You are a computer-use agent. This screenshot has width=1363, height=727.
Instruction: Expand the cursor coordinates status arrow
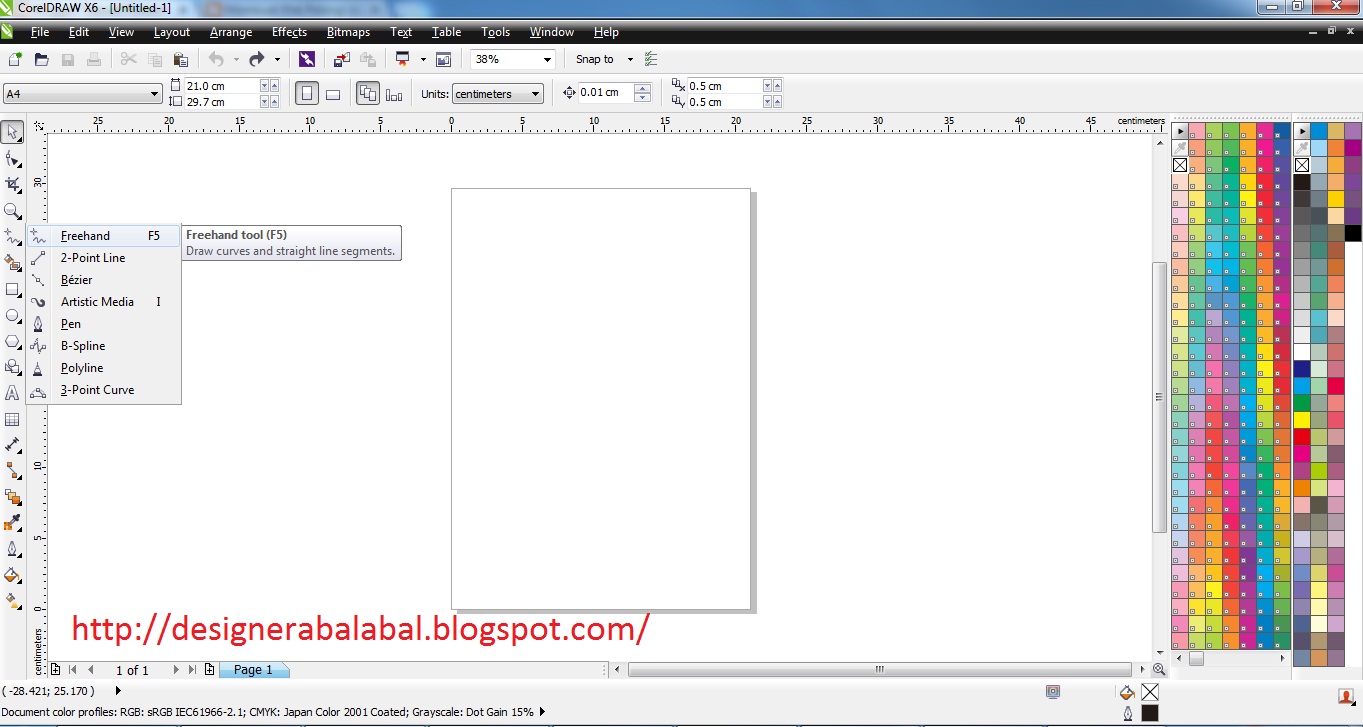click(118, 691)
